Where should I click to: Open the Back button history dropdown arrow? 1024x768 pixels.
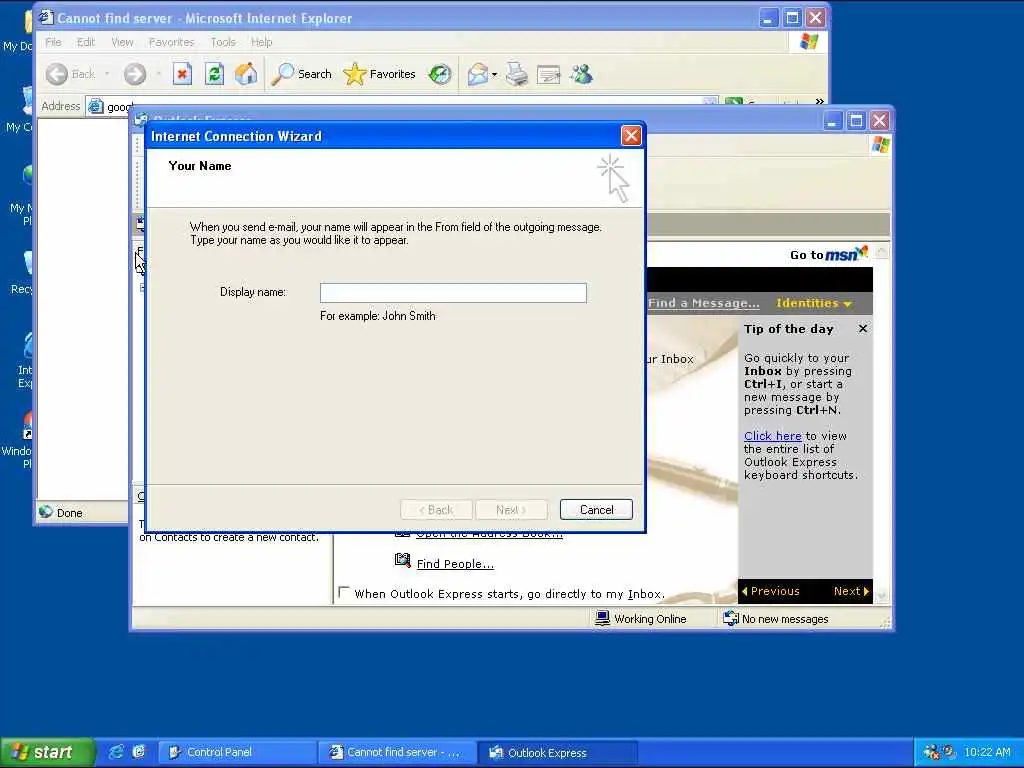(x=107, y=74)
